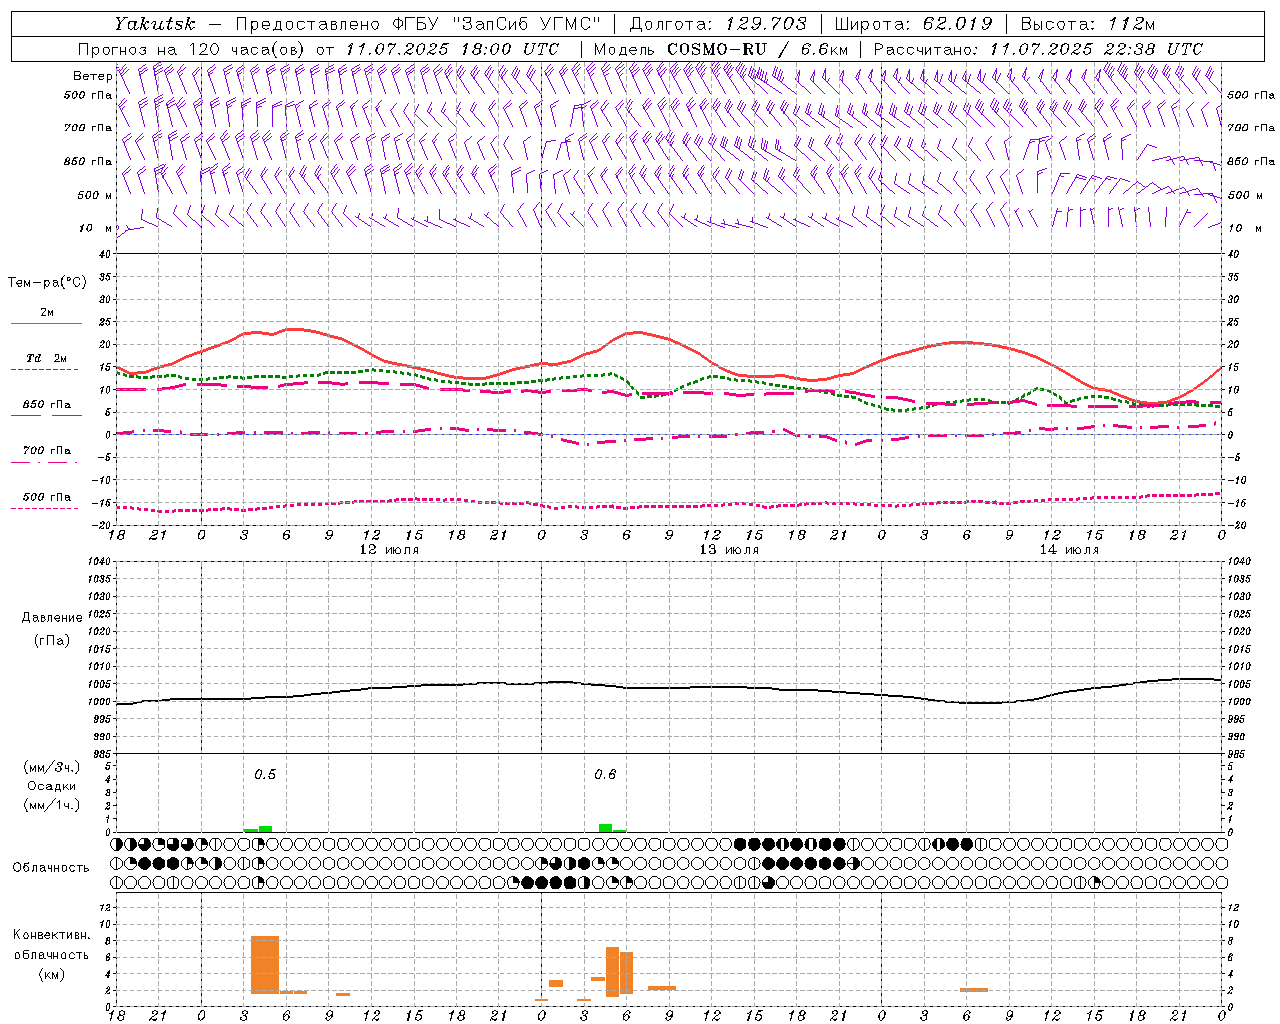Click the 13 июля date label

729,550
